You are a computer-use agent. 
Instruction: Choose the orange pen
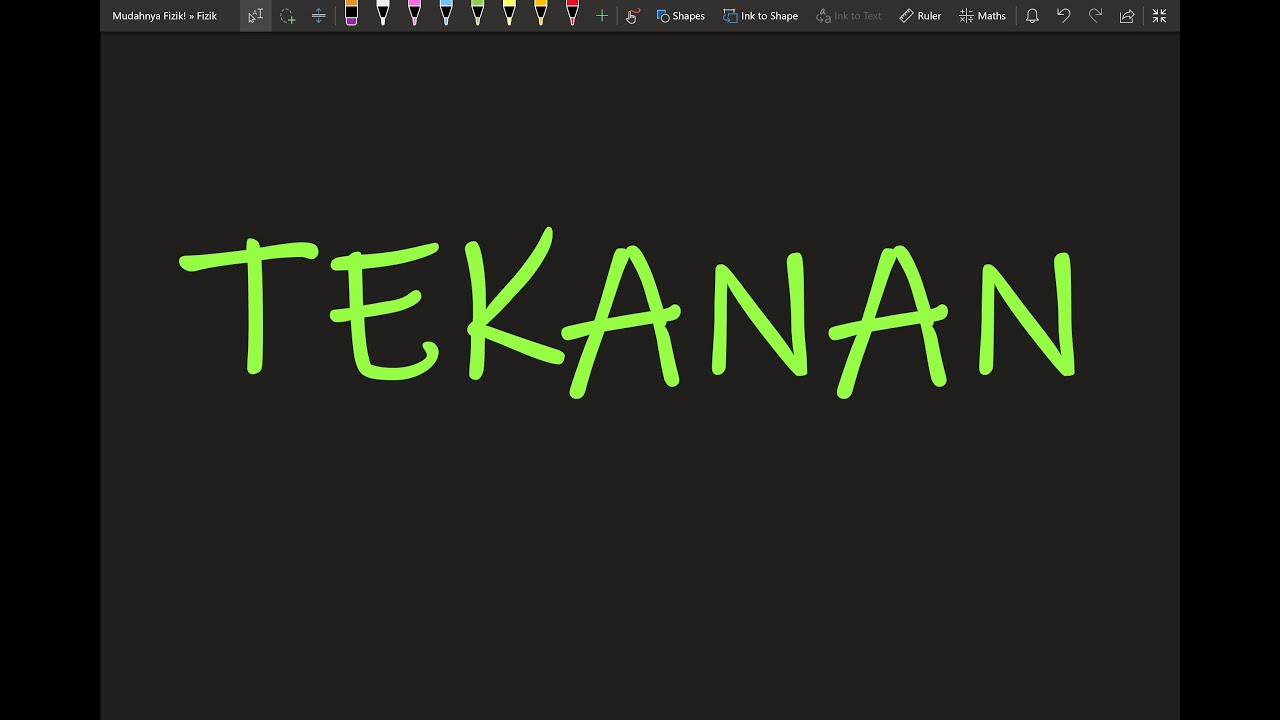[x=541, y=14]
